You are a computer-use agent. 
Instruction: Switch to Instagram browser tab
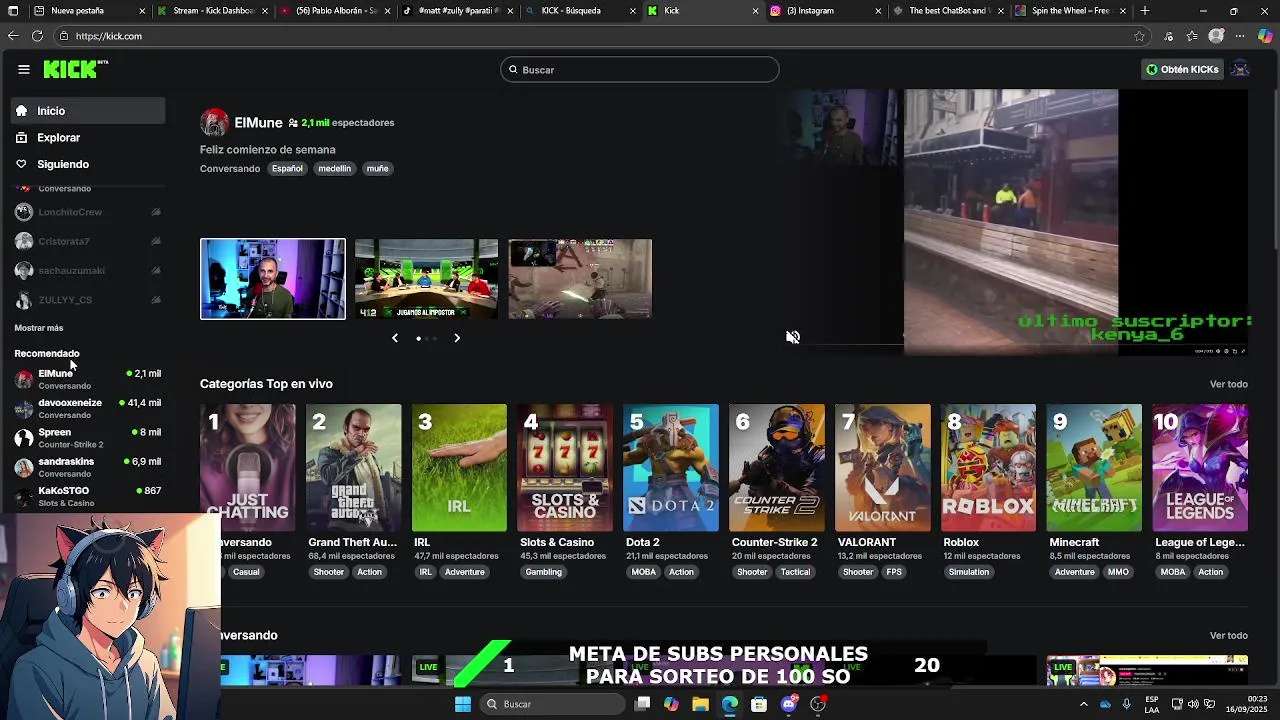(x=826, y=11)
